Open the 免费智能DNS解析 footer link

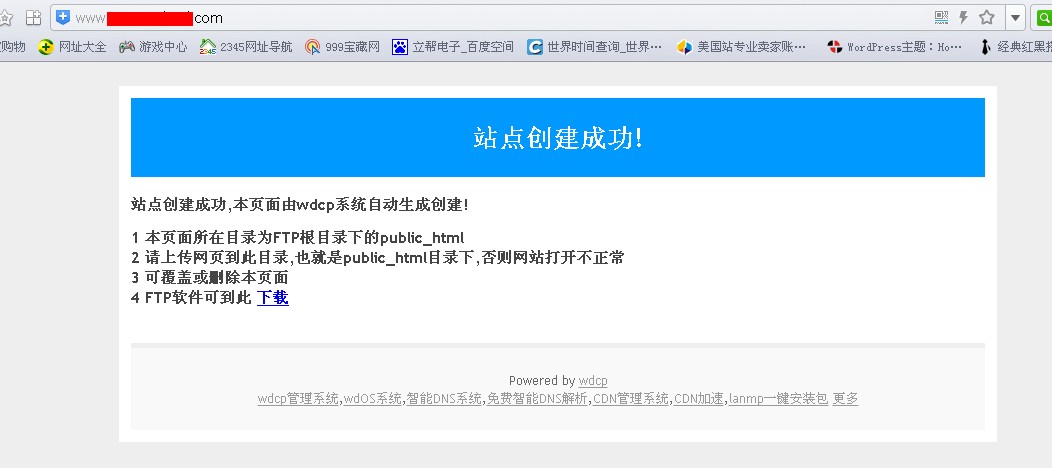pos(536,398)
